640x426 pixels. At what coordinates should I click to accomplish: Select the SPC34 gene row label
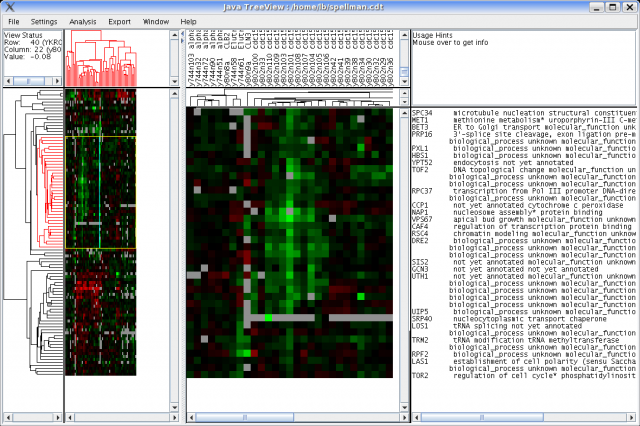[421, 113]
